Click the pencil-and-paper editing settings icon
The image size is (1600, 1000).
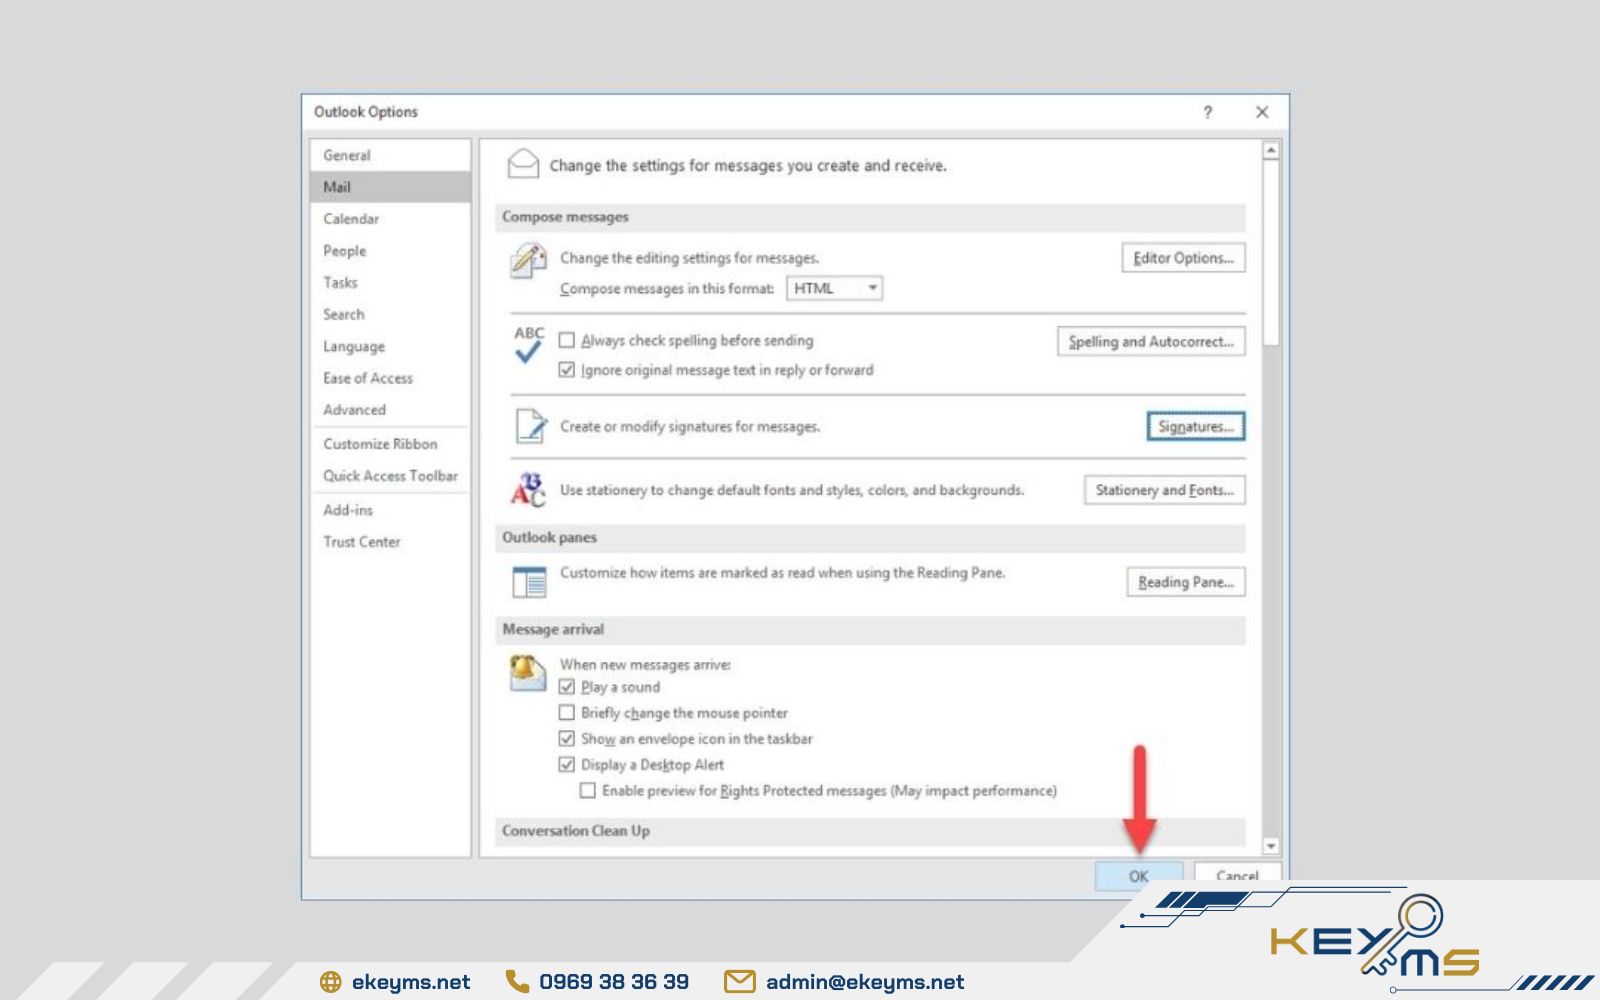pos(528,261)
